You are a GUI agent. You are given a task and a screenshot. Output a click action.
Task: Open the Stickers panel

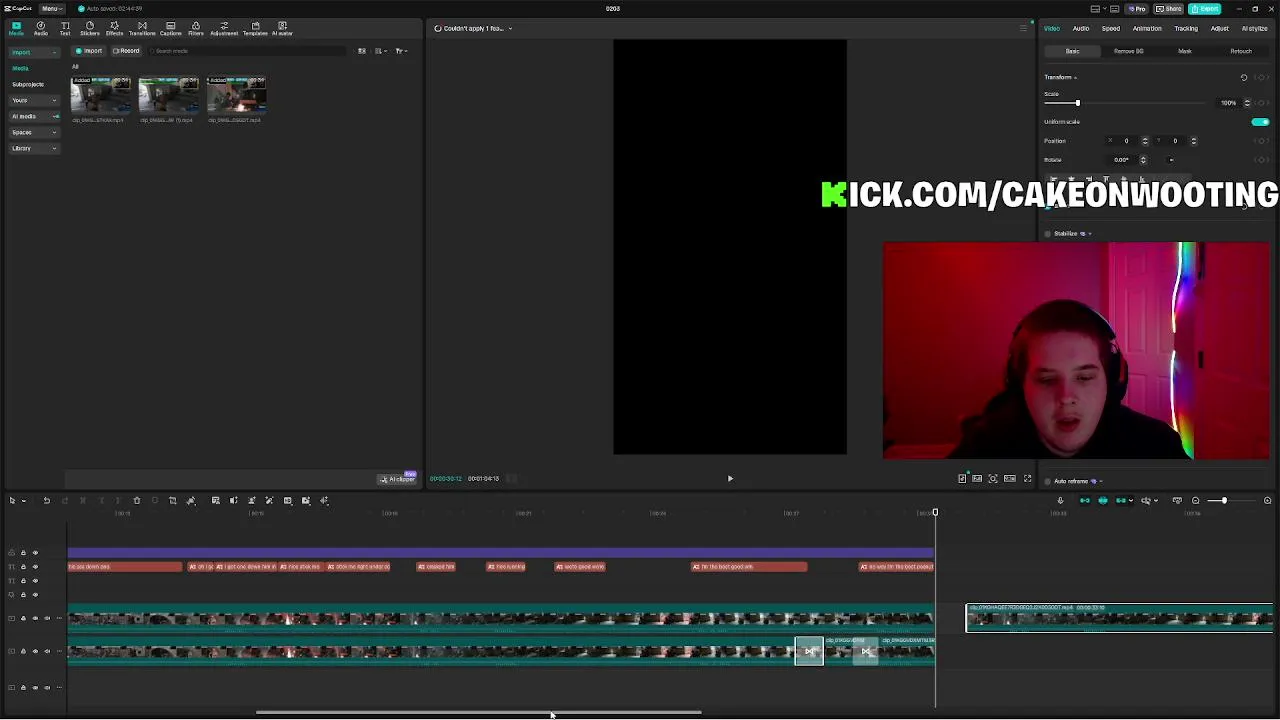click(90, 28)
